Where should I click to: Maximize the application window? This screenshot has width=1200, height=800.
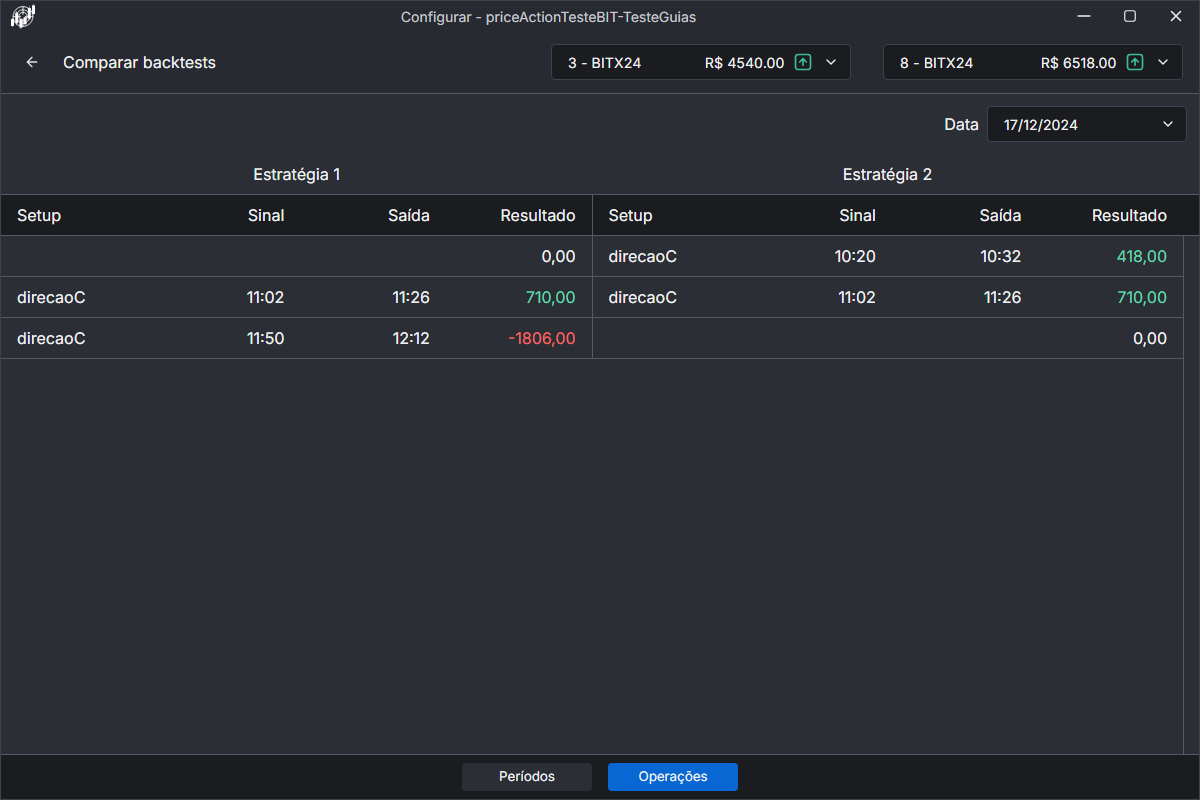pyautogui.click(x=1130, y=16)
